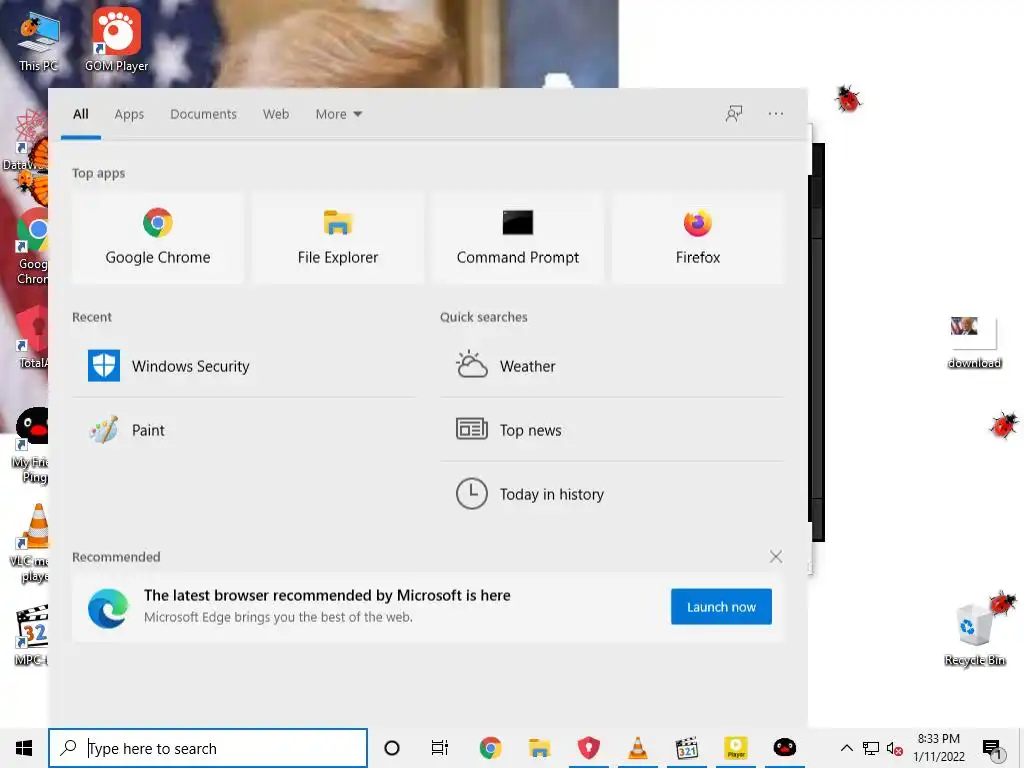Open GOM Player on taskbar

(735, 748)
